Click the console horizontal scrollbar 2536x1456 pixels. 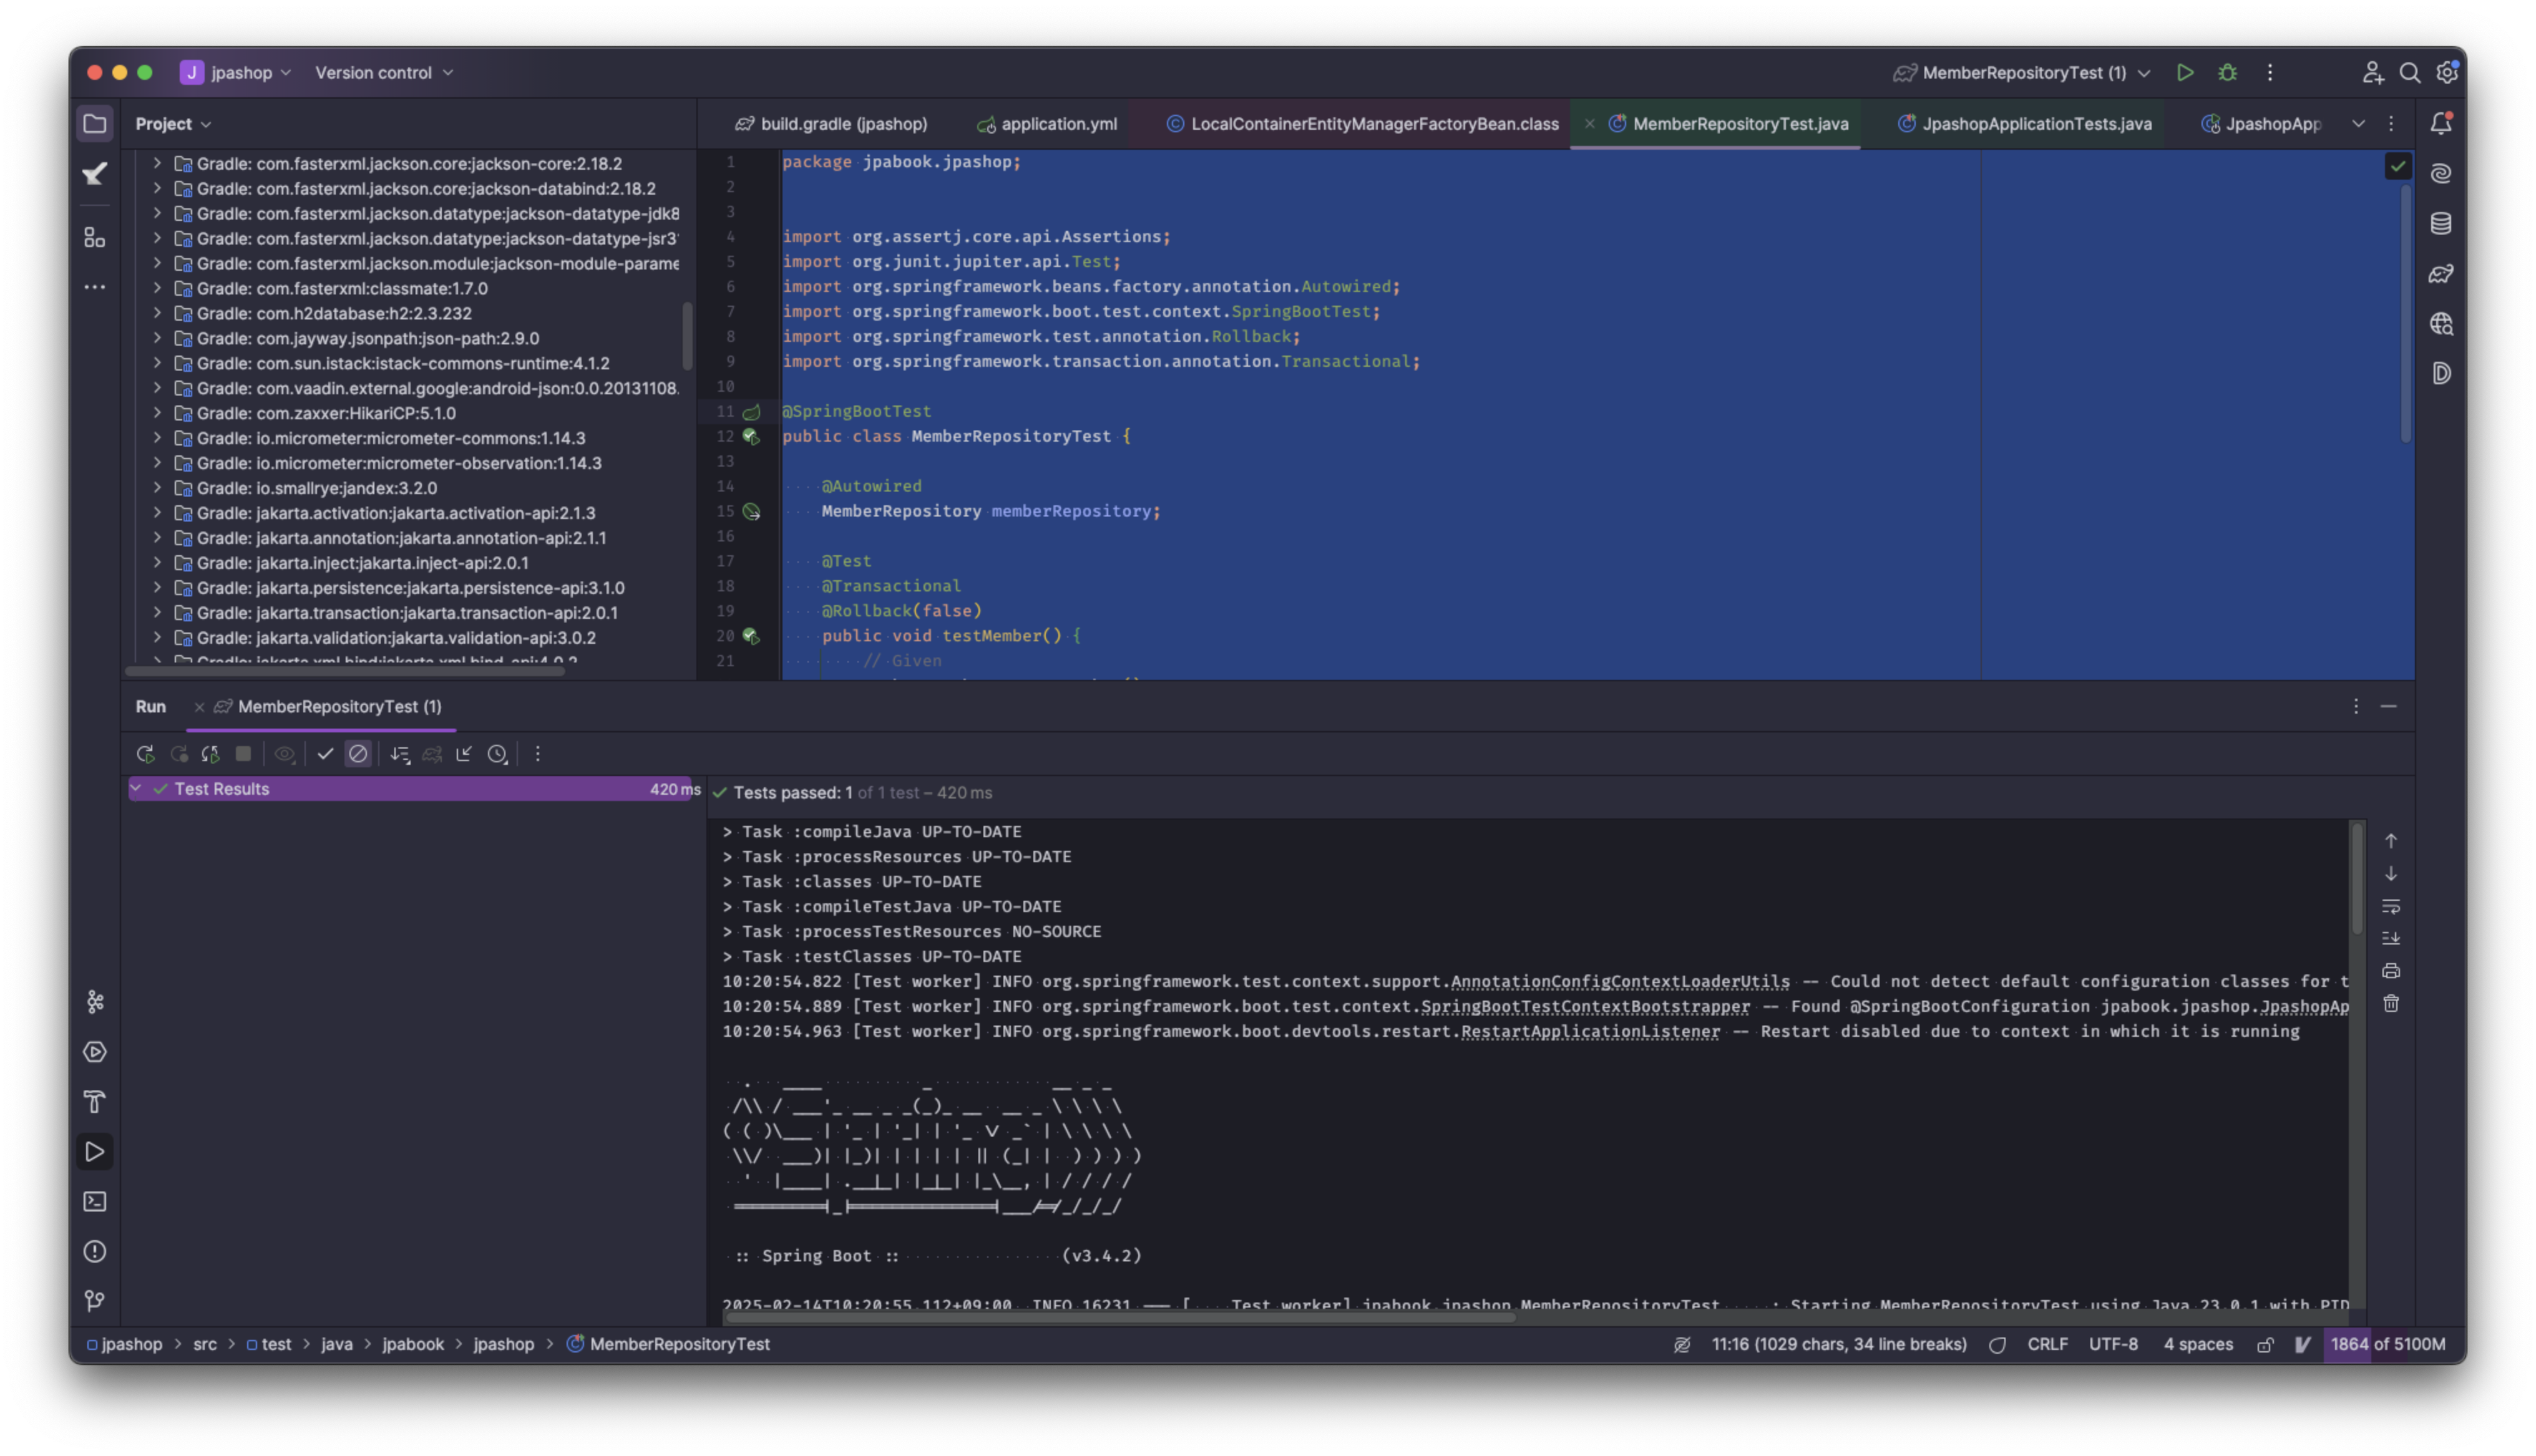1120,1318
